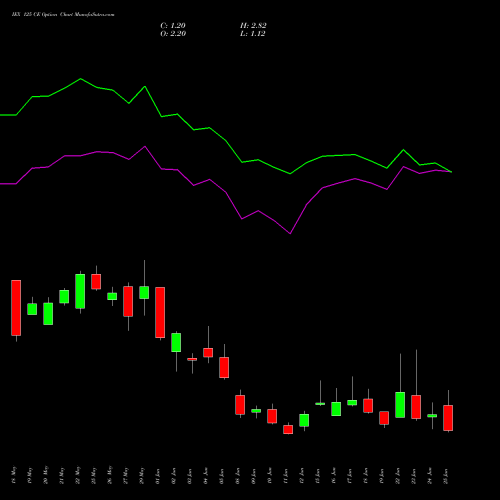Click the peak of the green line
Image resolution: width=500 pixels, height=500 pixels.
point(80,79)
